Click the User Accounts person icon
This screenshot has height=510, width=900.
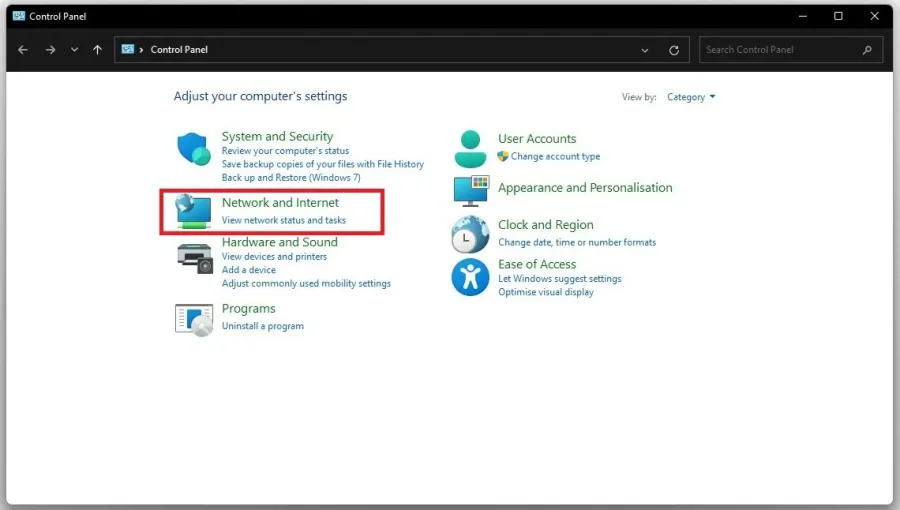coord(470,149)
